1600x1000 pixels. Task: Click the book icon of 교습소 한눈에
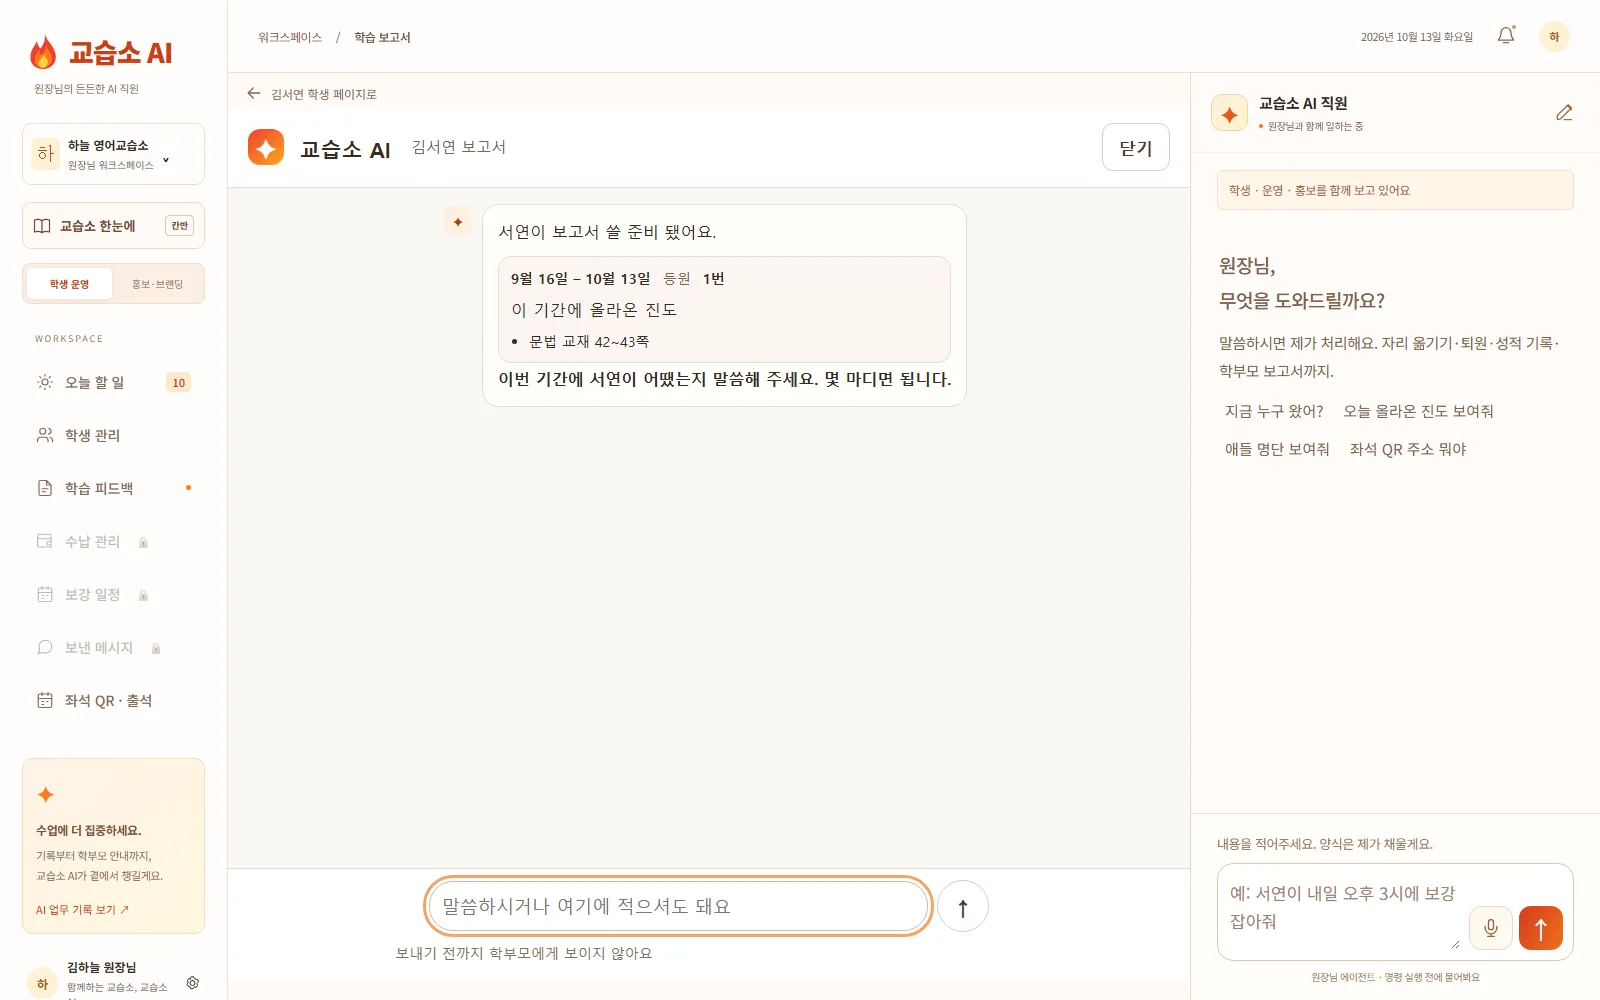(x=42, y=226)
